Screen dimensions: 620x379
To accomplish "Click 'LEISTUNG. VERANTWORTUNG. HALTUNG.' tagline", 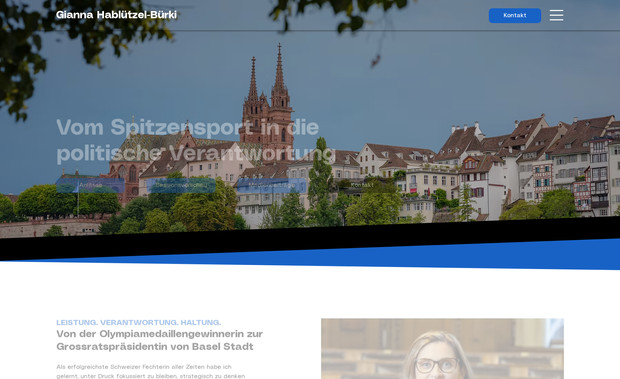I will point(139,322).
